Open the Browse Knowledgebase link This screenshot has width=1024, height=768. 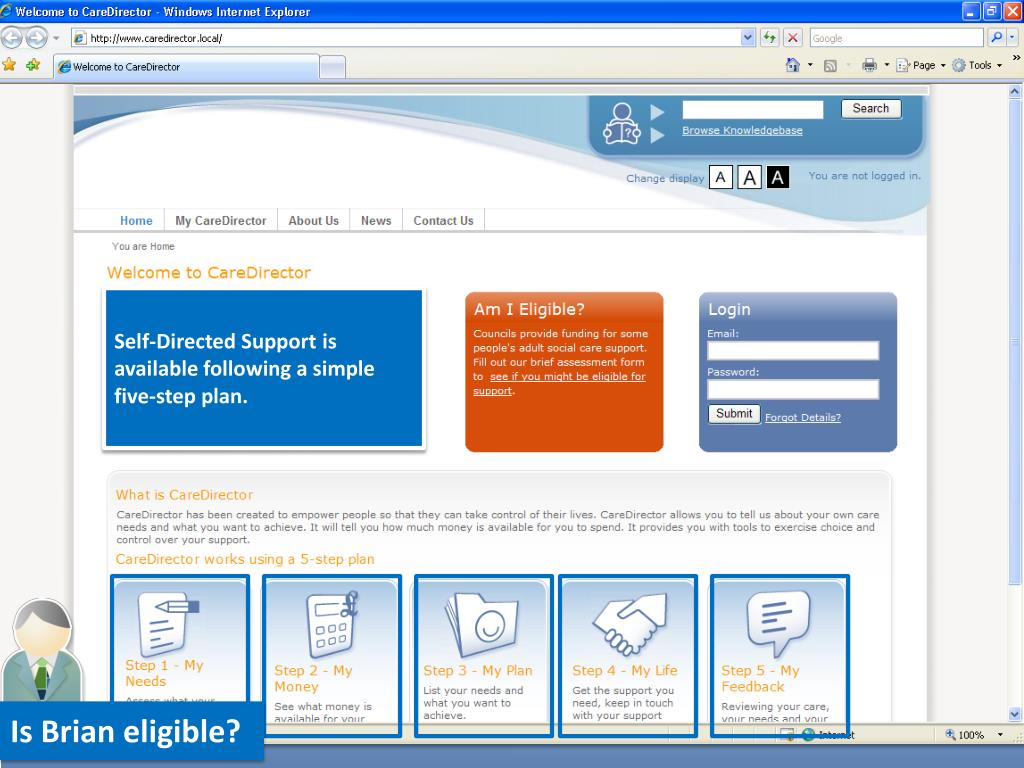[x=742, y=130]
